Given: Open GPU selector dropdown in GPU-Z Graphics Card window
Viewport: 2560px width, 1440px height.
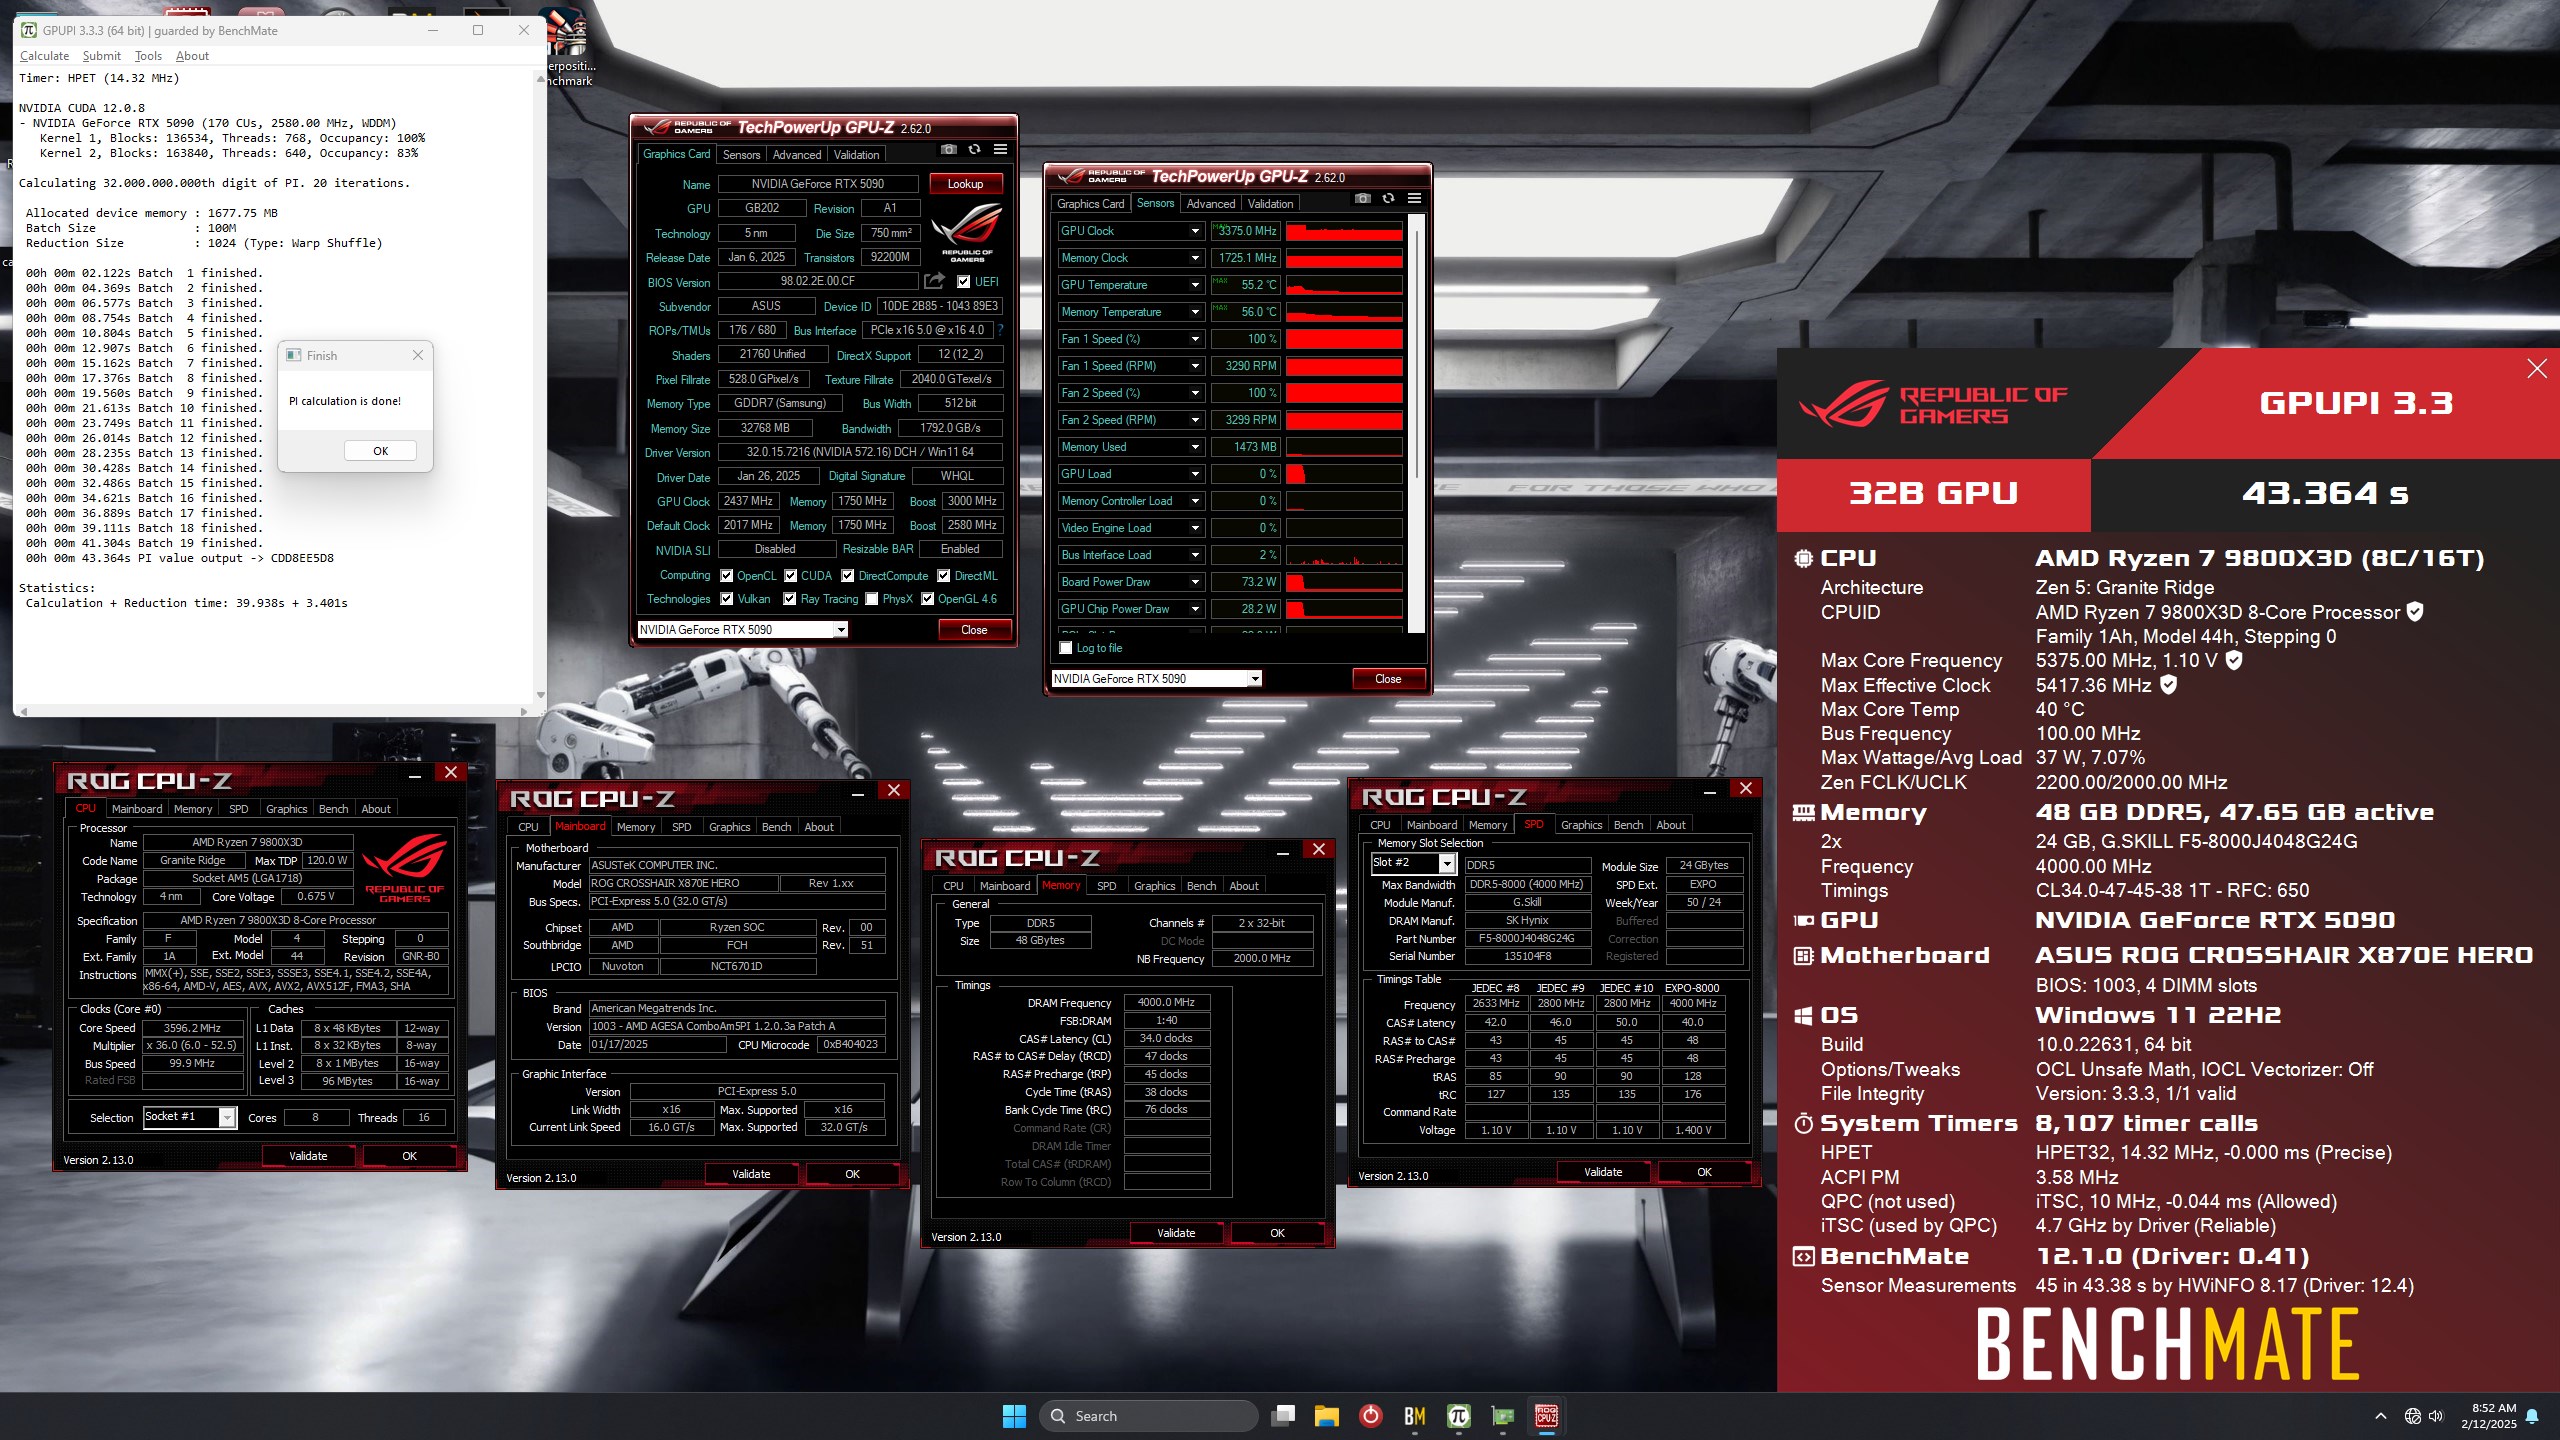Looking at the screenshot, I should point(841,629).
